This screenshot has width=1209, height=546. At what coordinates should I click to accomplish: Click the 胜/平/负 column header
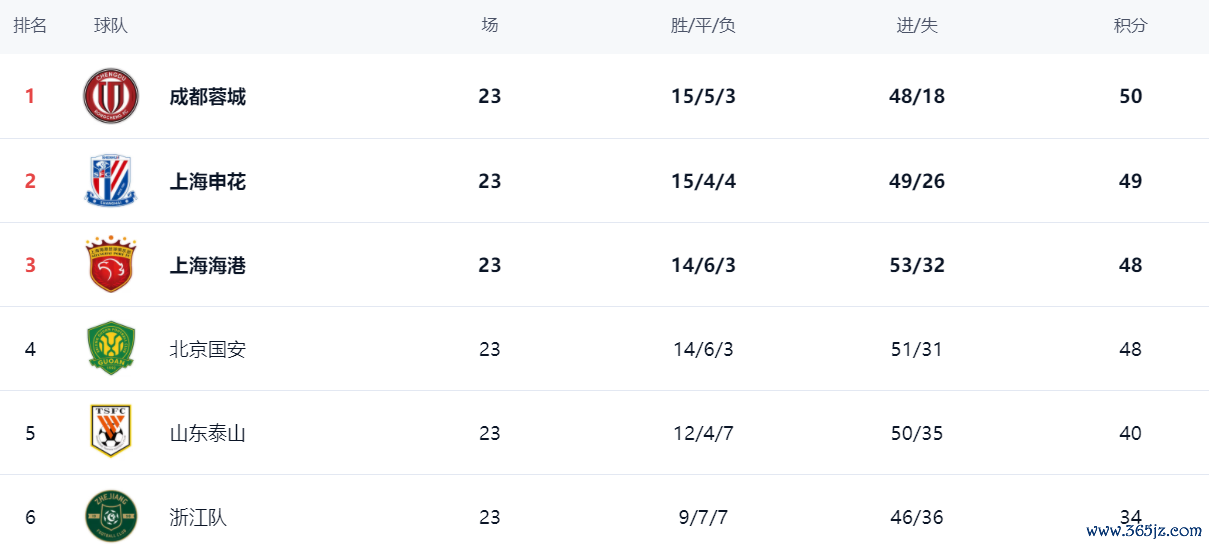[703, 26]
